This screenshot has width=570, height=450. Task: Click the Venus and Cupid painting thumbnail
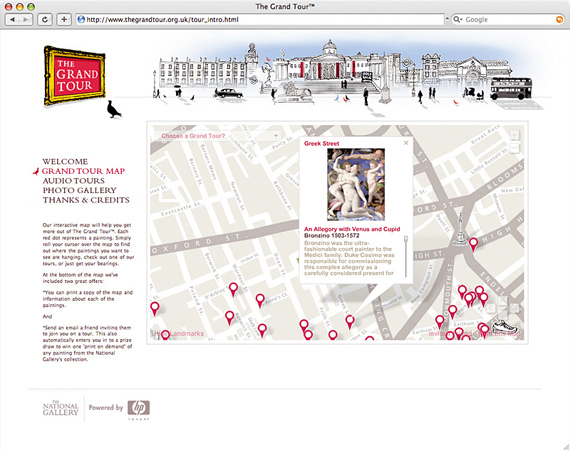(x=356, y=184)
